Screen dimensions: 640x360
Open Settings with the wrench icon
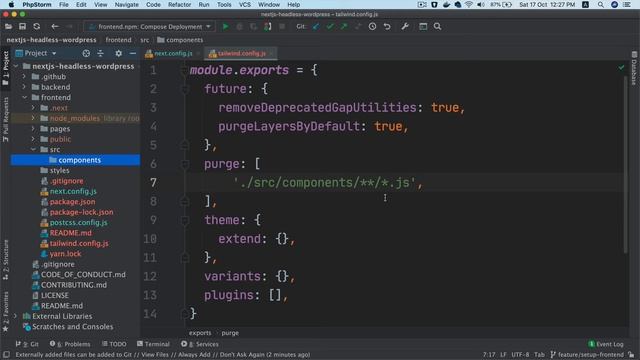coord(405,27)
